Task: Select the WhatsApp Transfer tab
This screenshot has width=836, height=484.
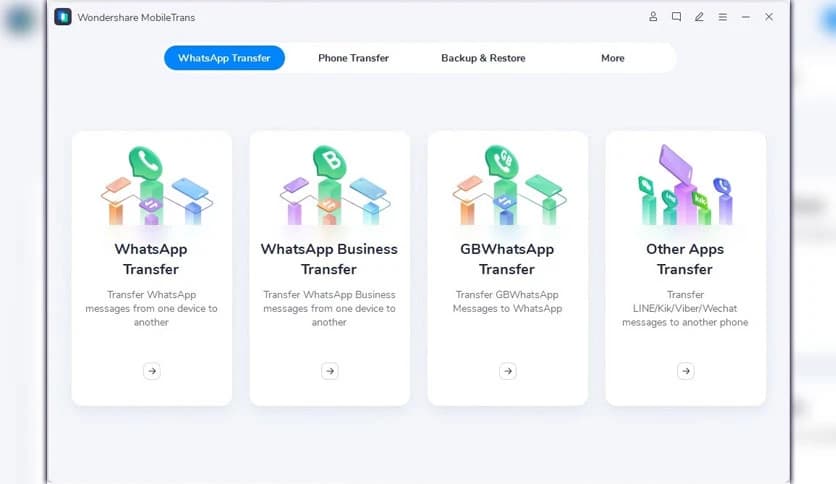Action: click(x=224, y=58)
